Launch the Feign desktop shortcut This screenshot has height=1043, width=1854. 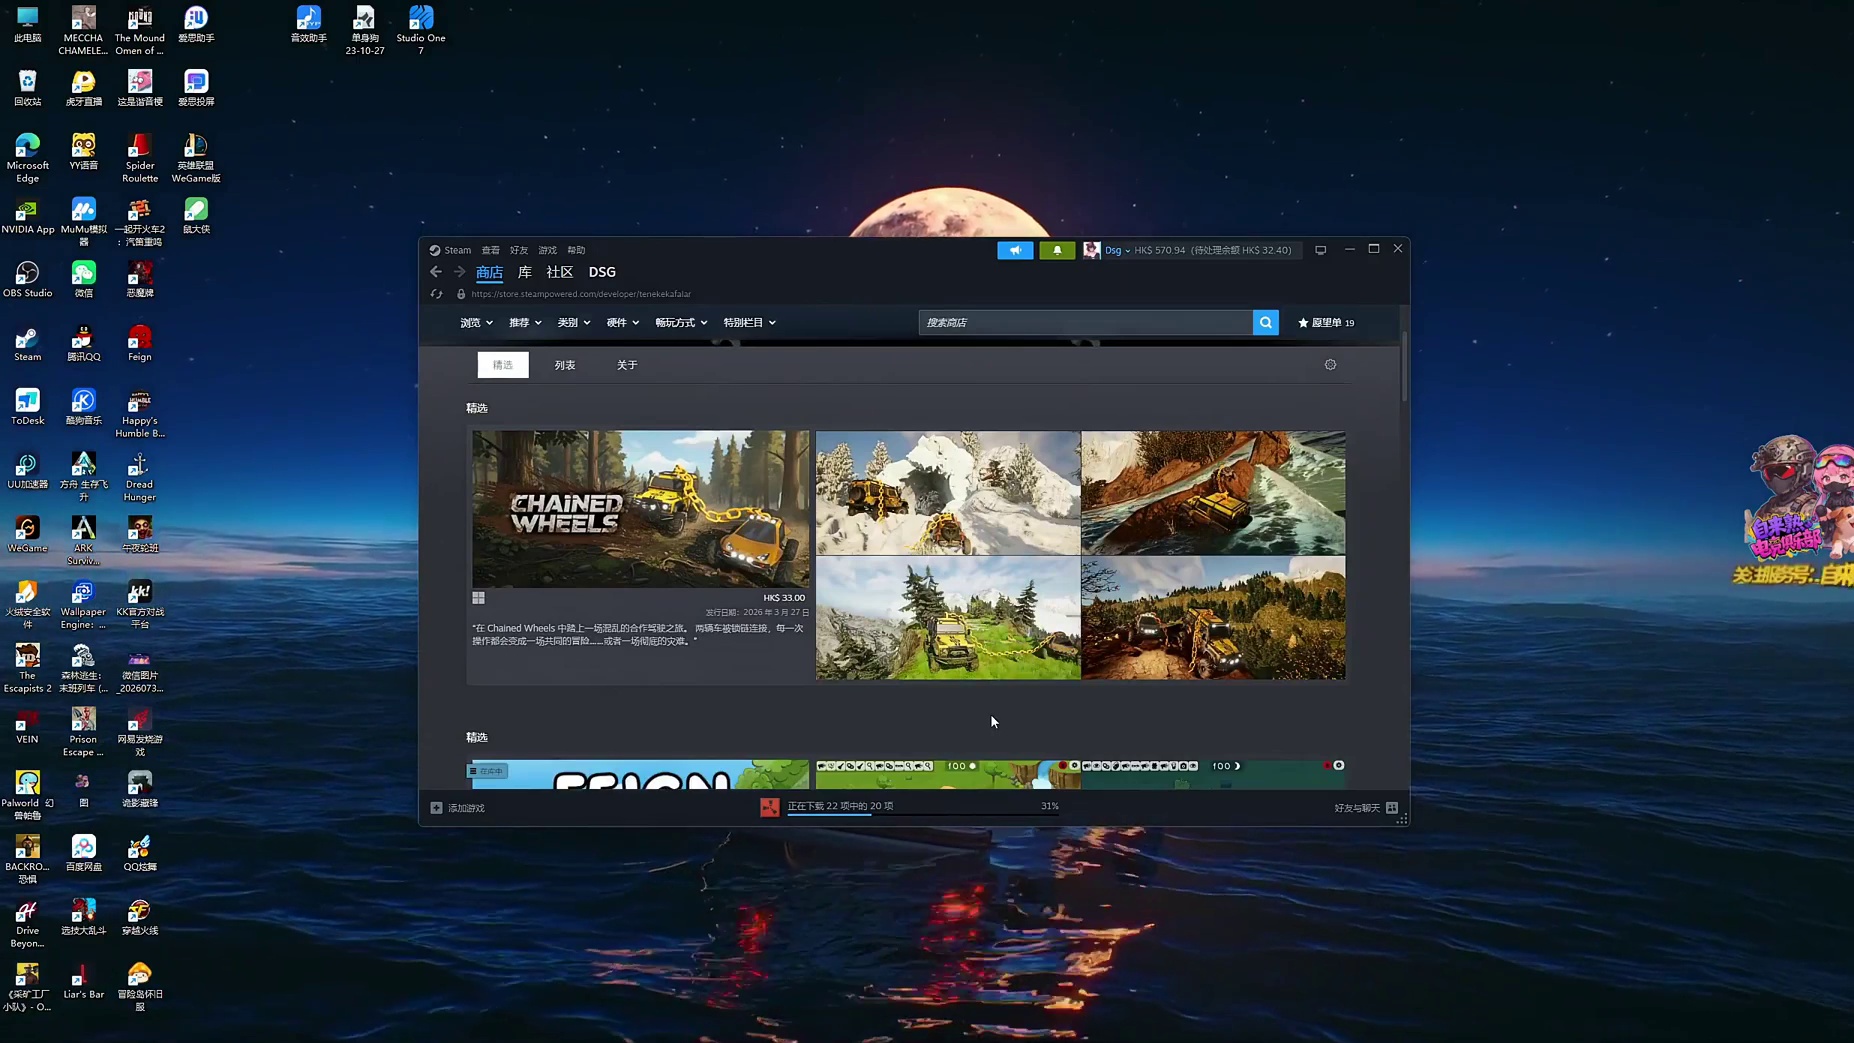tap(140, 344)
